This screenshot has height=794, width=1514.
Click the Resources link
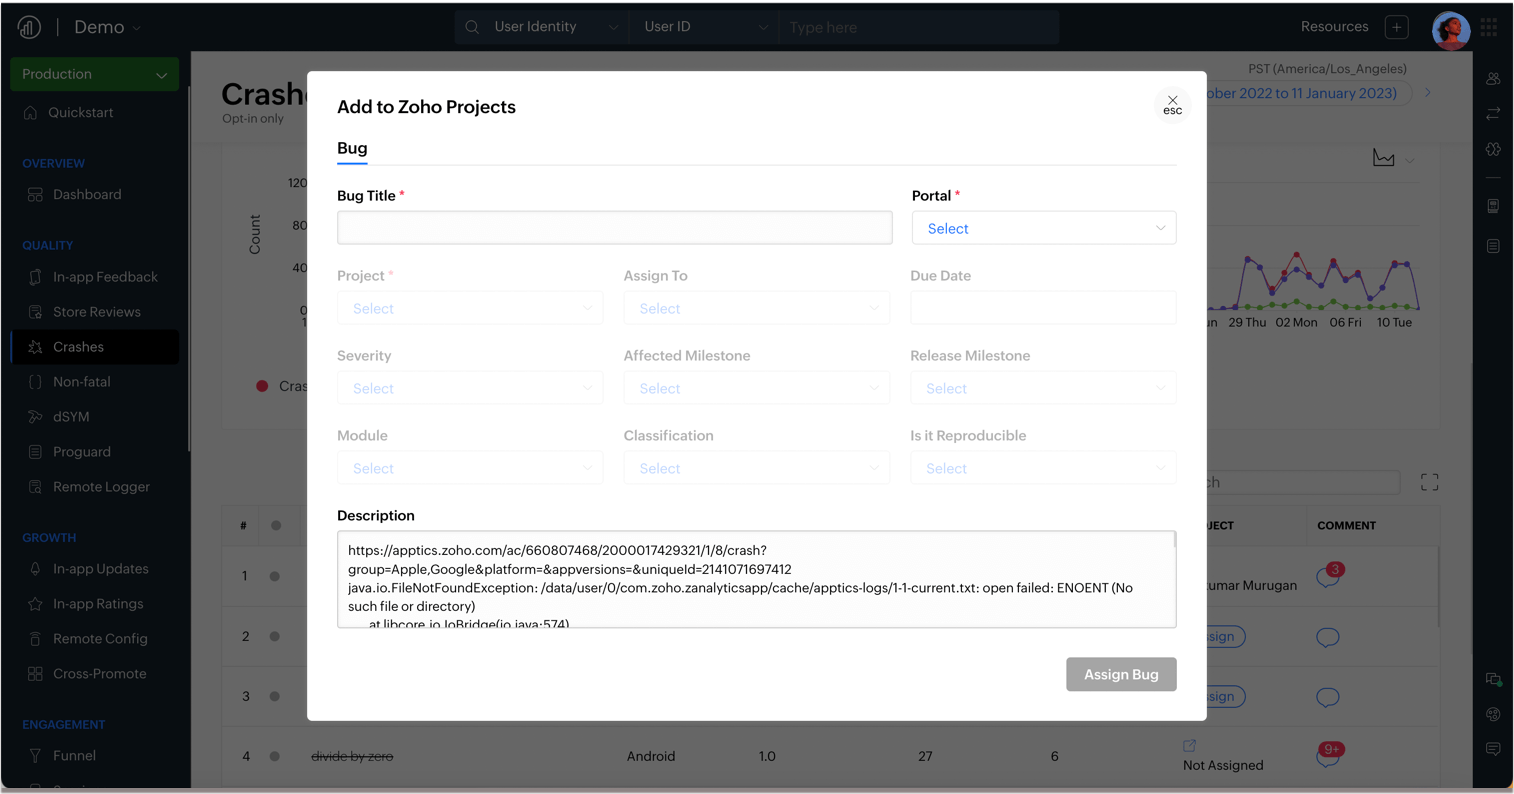point(1334,27)
